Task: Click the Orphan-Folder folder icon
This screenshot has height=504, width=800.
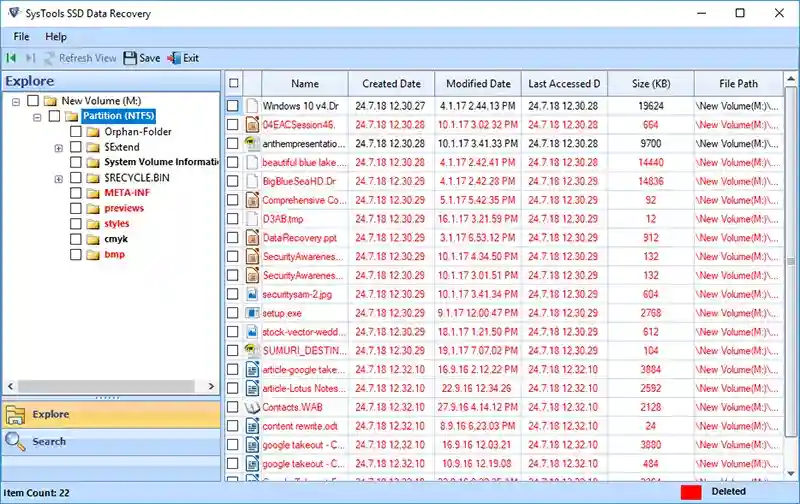Action: (x=93, y=132)
